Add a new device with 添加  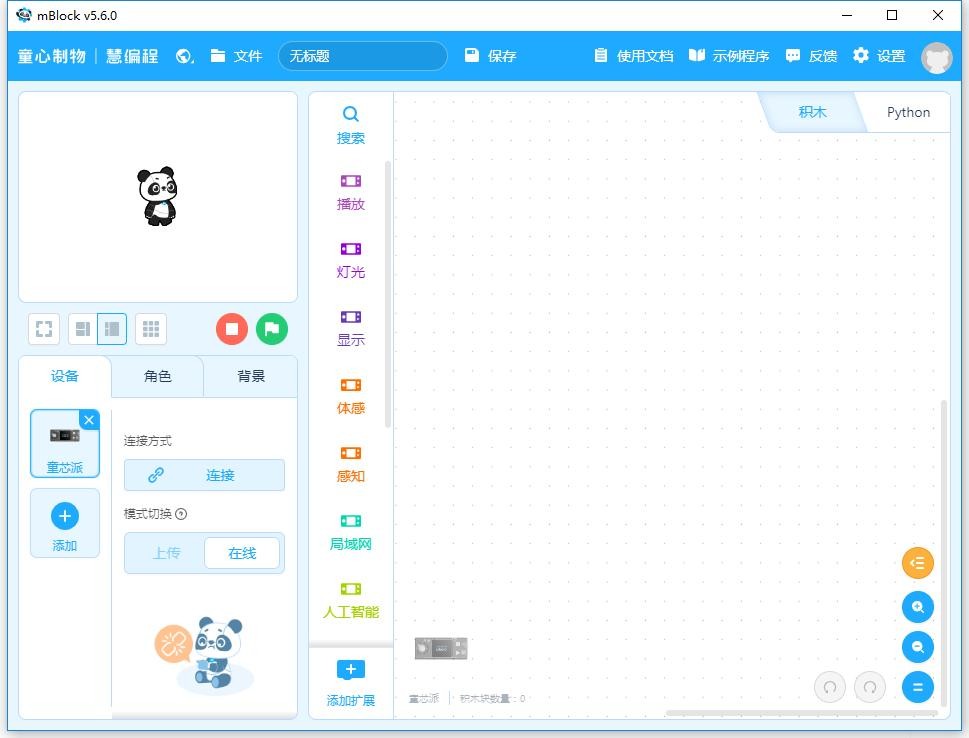(65, 524)
